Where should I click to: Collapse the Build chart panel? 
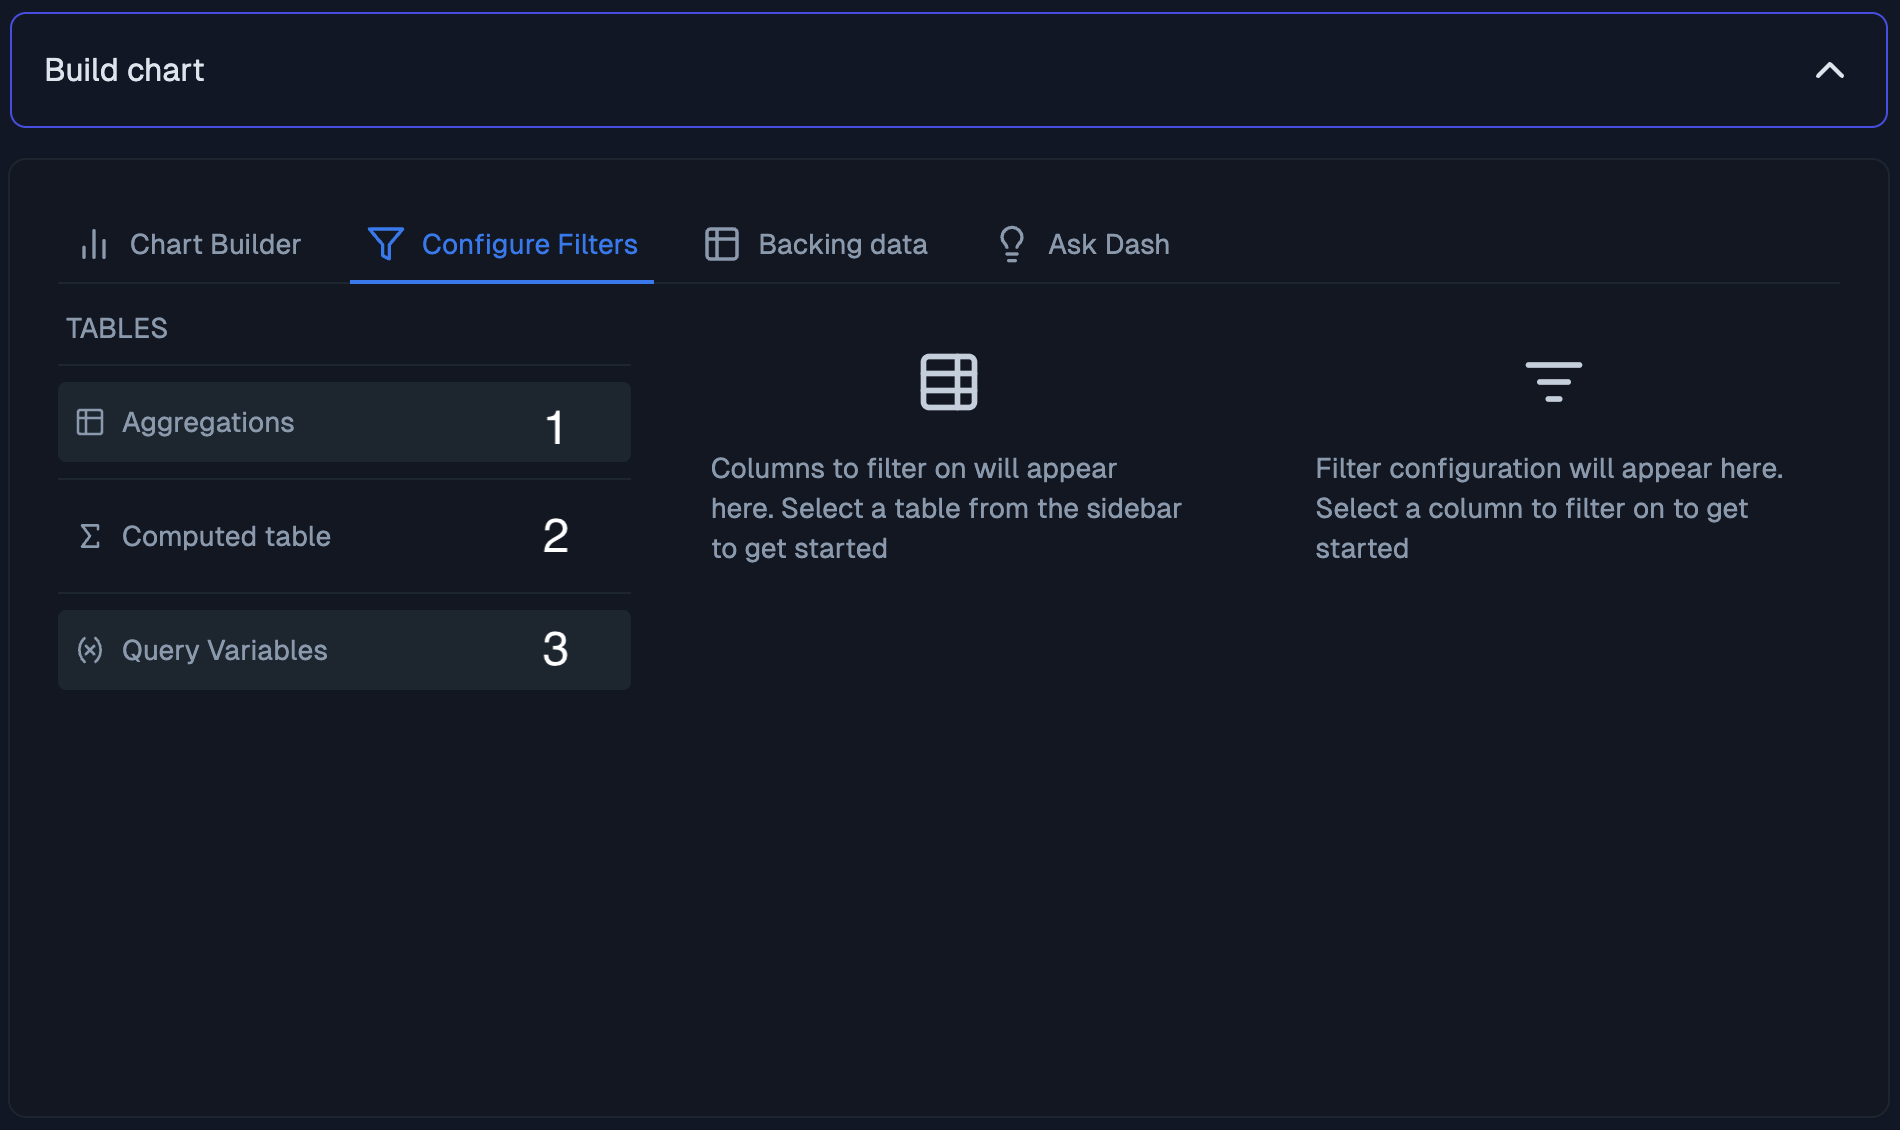click(x=1831, y=70)
